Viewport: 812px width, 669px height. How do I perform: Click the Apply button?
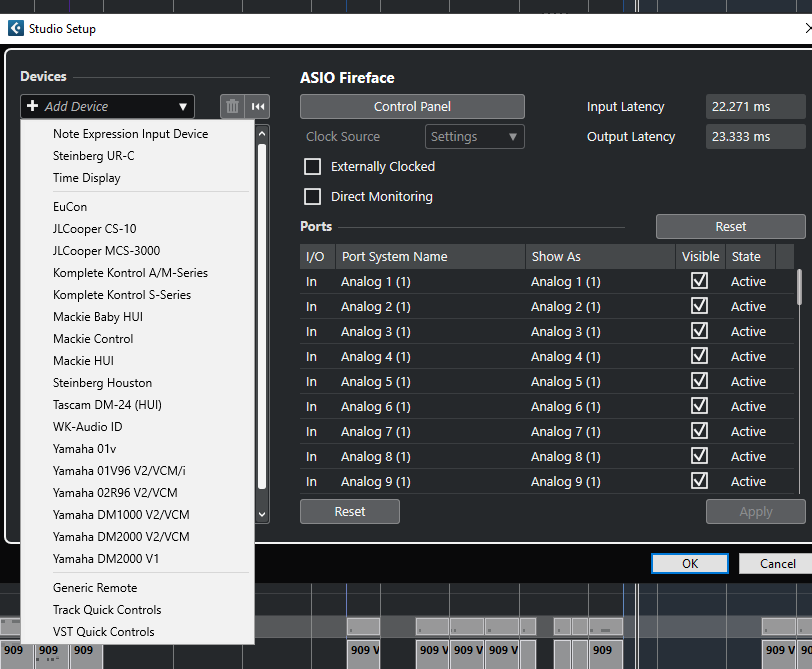pyautogui.click(x=756, y=512)
